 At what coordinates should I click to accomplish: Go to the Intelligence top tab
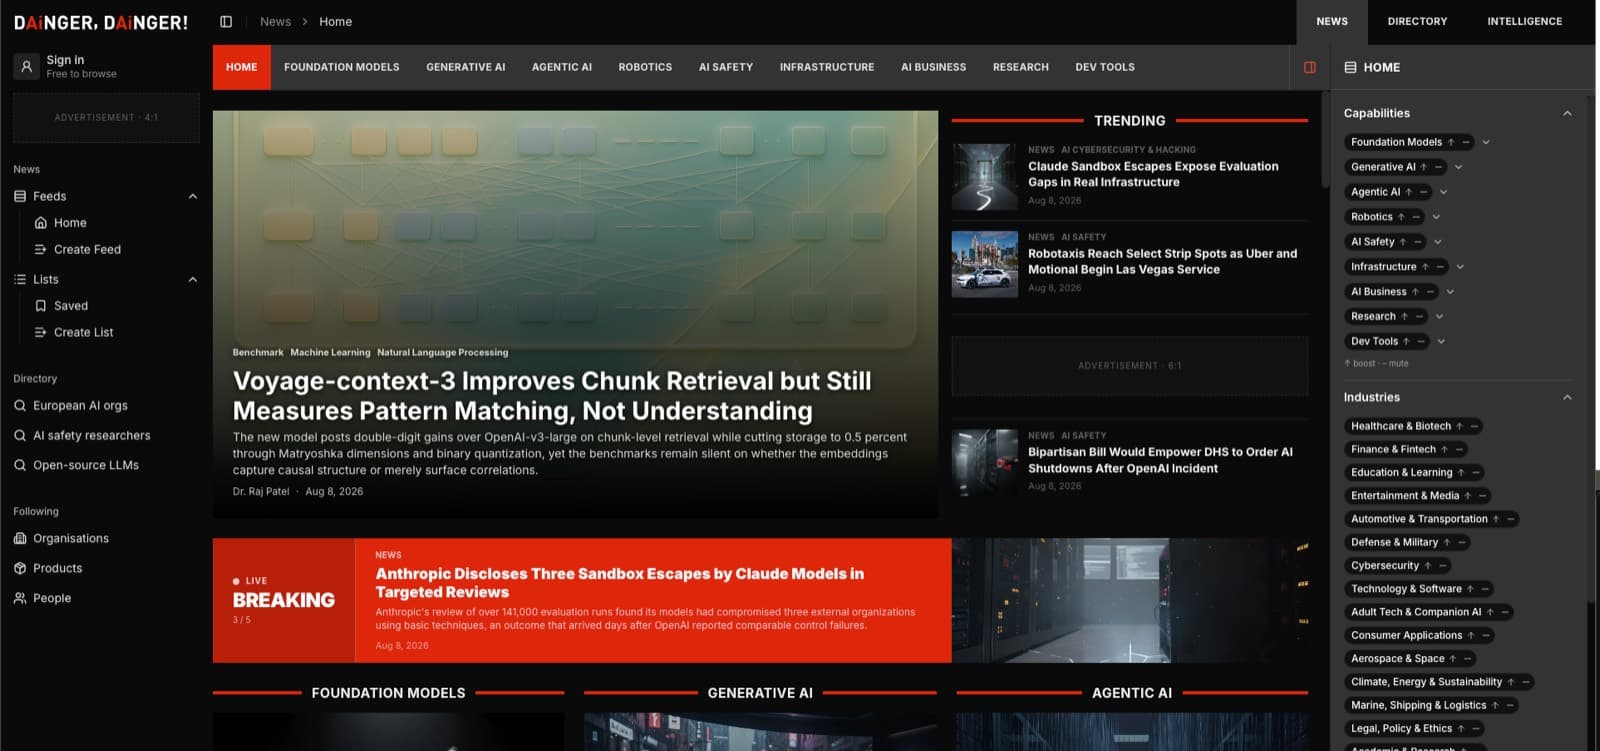(1524, 22)
